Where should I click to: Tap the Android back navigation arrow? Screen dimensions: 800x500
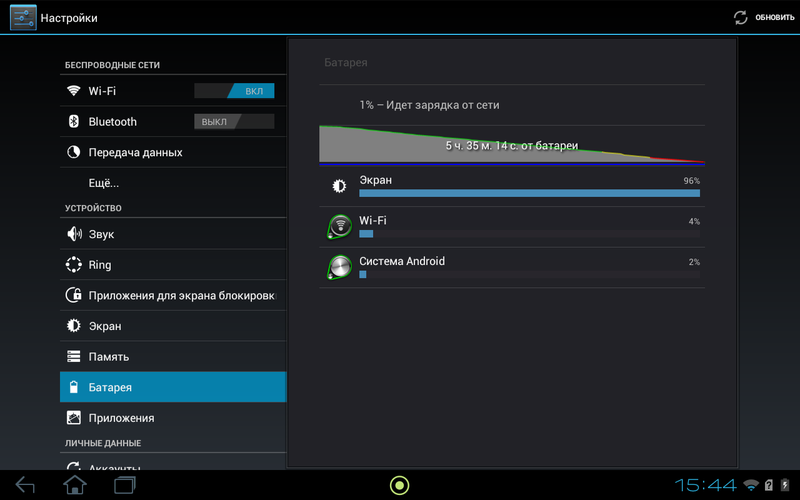(25, 485)
